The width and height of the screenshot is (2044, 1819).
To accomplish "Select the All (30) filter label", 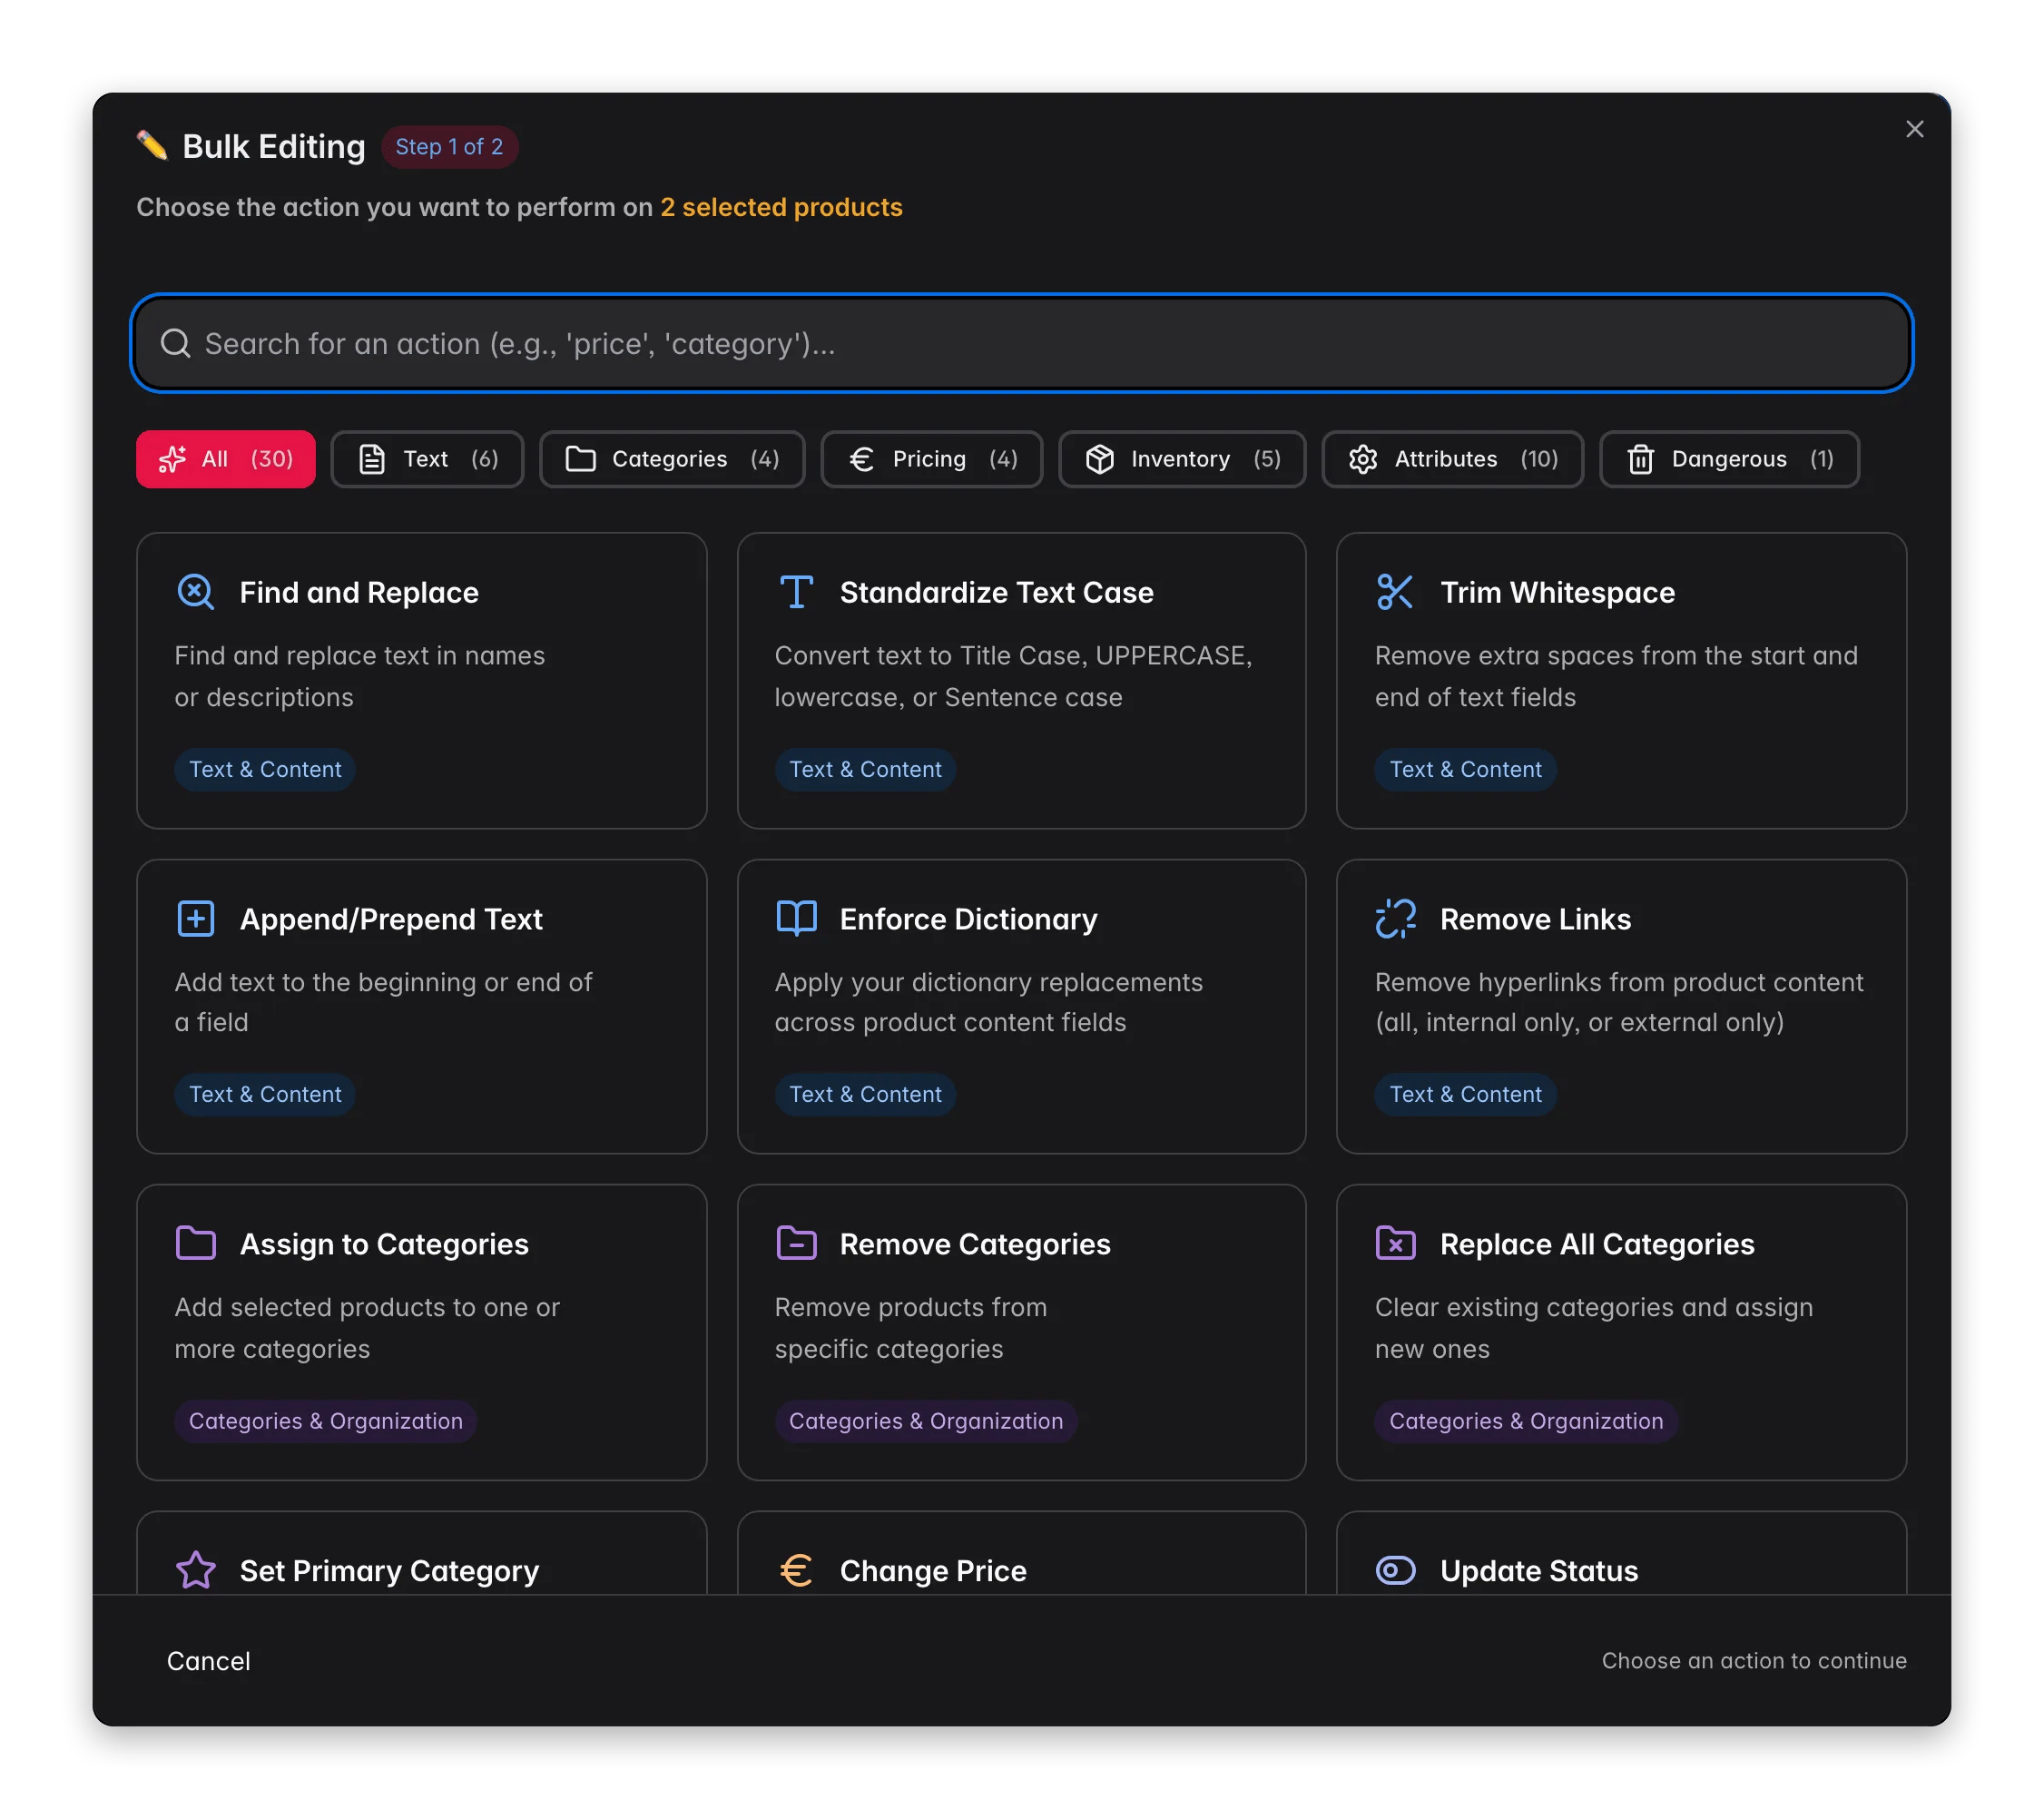I will [x=226, y=459].
